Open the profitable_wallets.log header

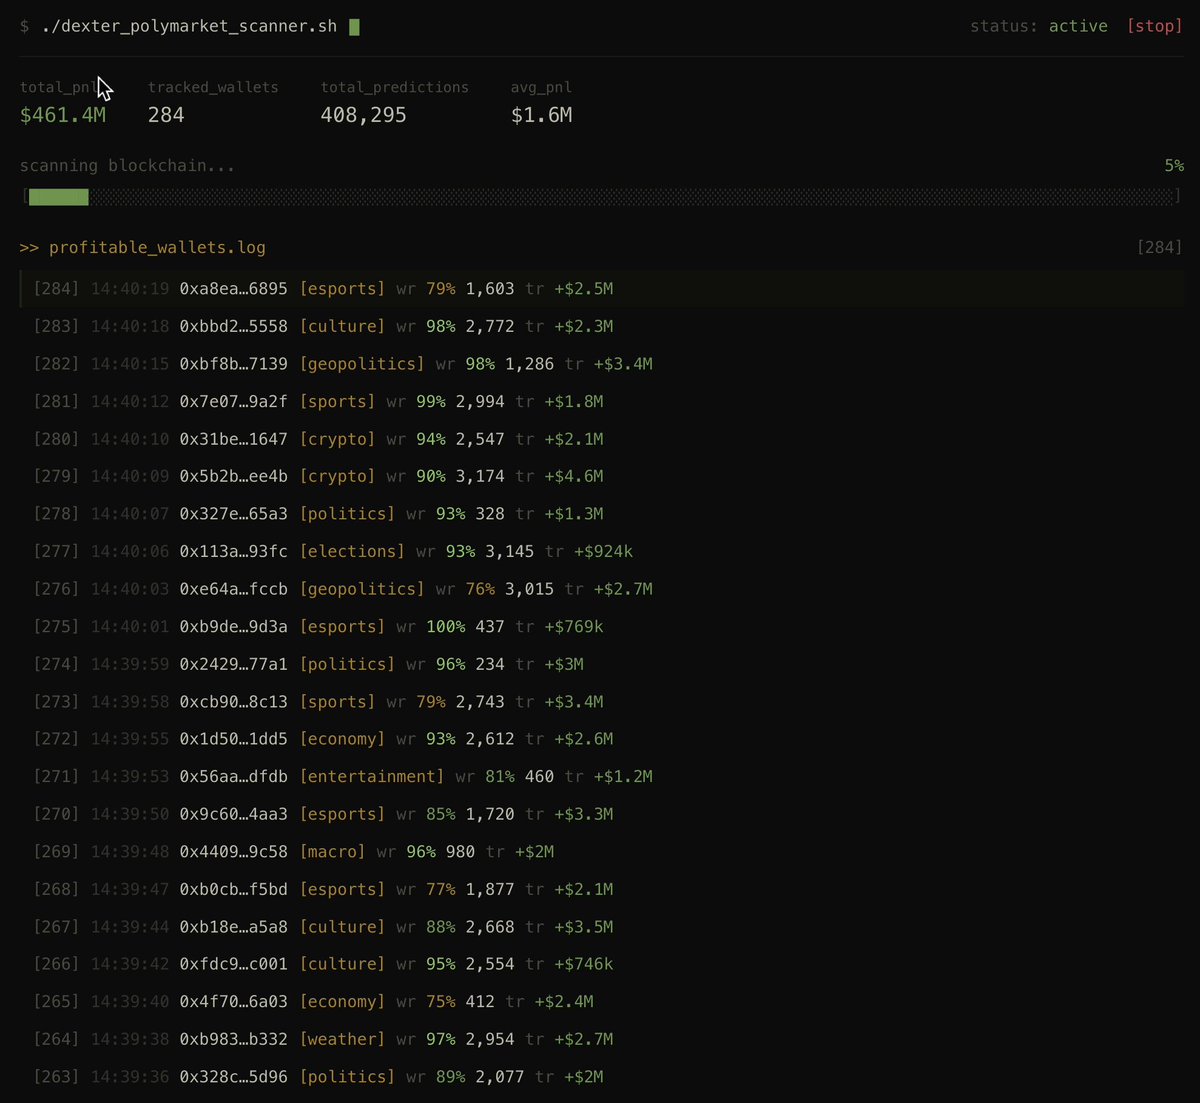143,247
